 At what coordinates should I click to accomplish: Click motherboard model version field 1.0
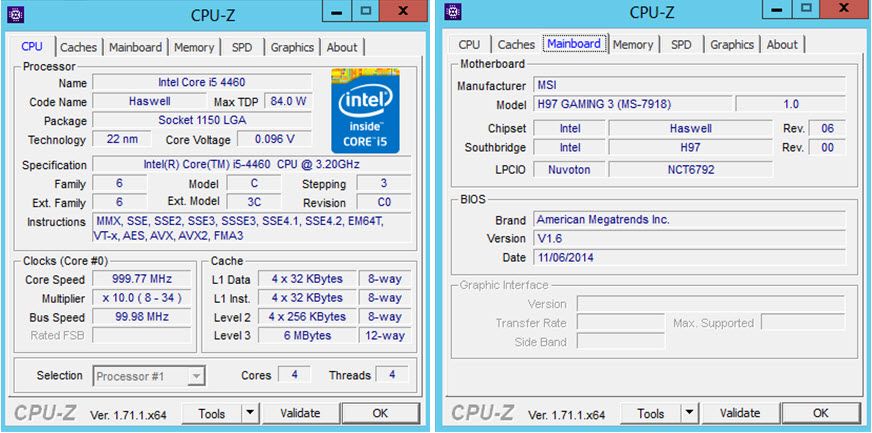click(x=791, y=104)
